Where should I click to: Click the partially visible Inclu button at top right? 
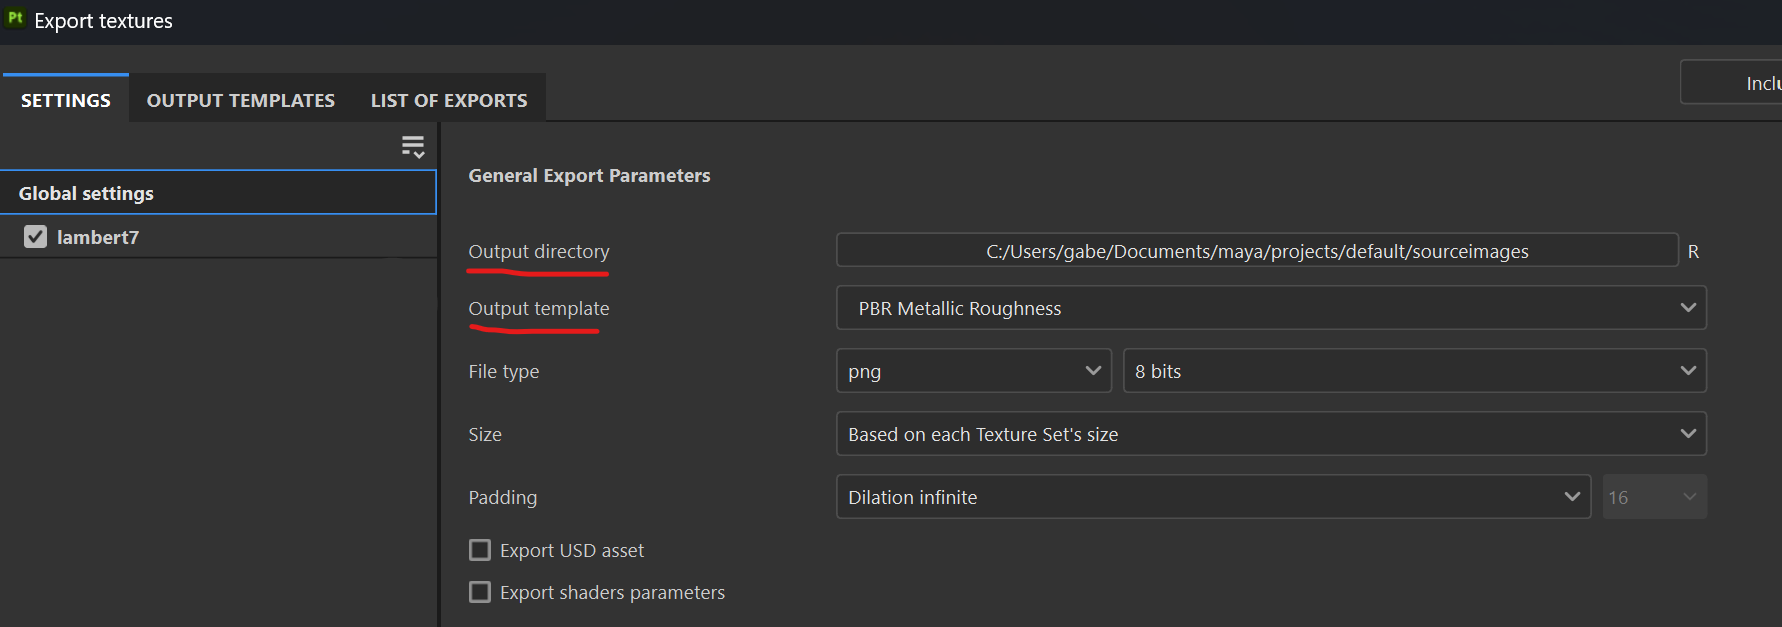1731,83
